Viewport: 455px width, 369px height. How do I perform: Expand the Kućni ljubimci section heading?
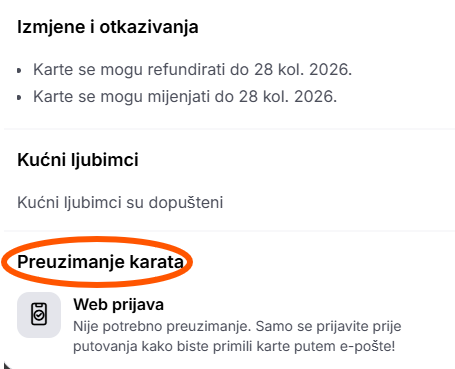pos(78,160)
